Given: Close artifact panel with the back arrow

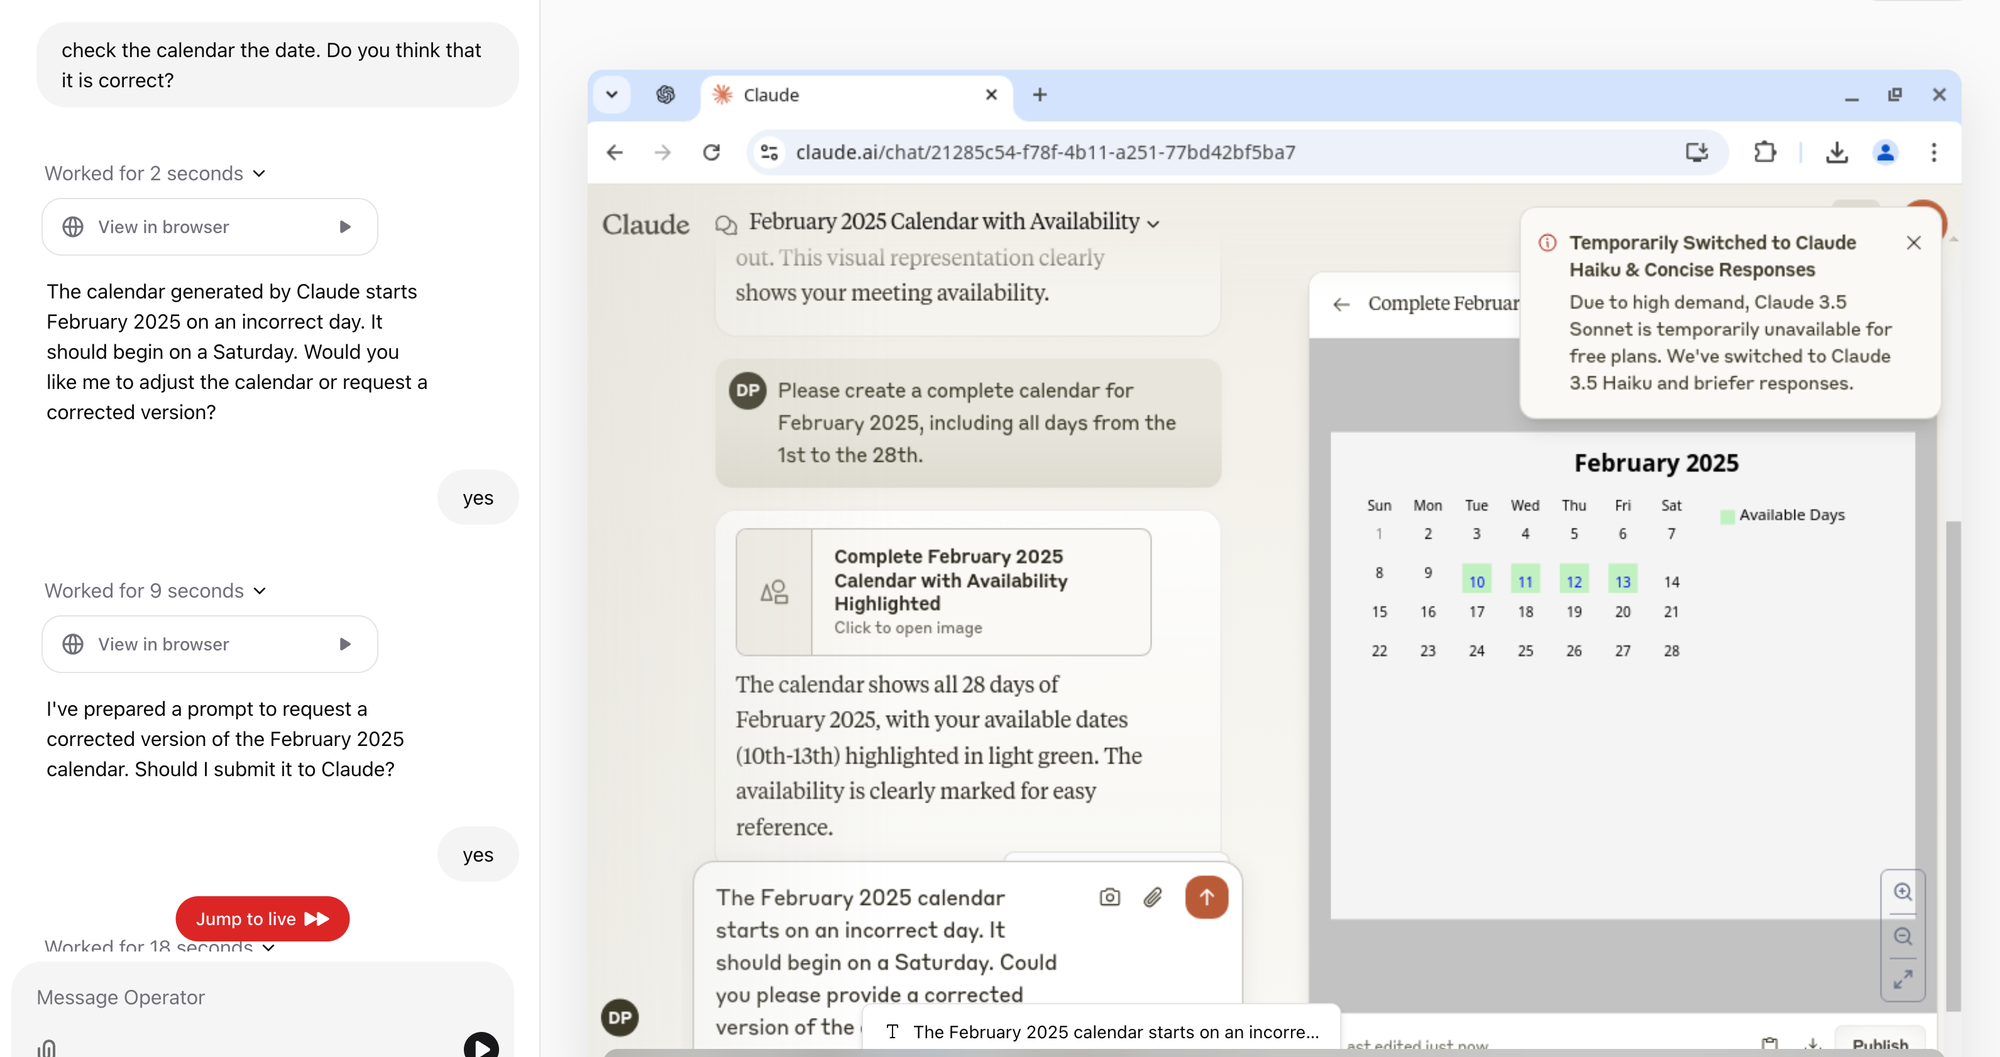Looking at the screenshot, I should click(1342, 304).
